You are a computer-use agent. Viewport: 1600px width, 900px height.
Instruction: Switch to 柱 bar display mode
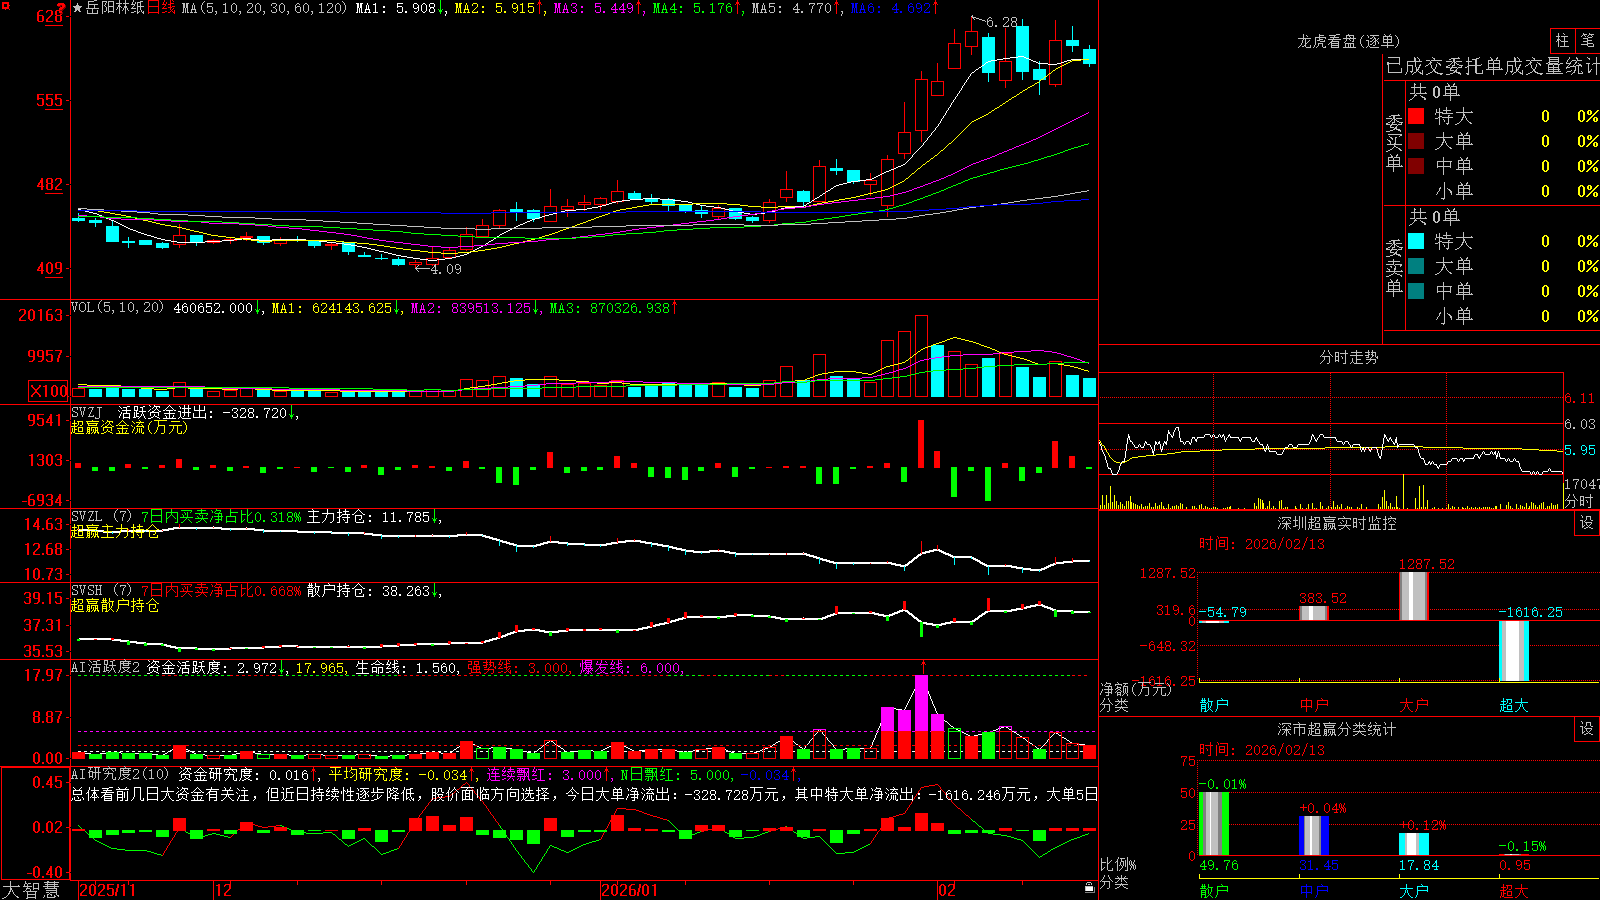[1562, 40]
